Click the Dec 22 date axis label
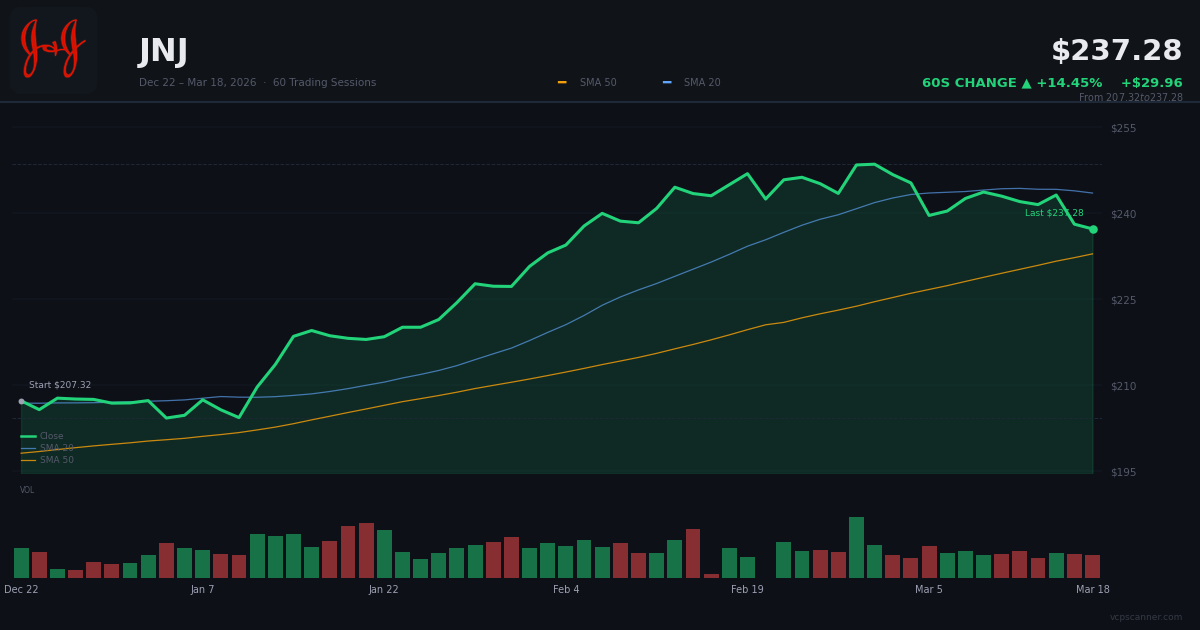The height and width of the screenshot is (630, 1200). [x=21, y=590]
